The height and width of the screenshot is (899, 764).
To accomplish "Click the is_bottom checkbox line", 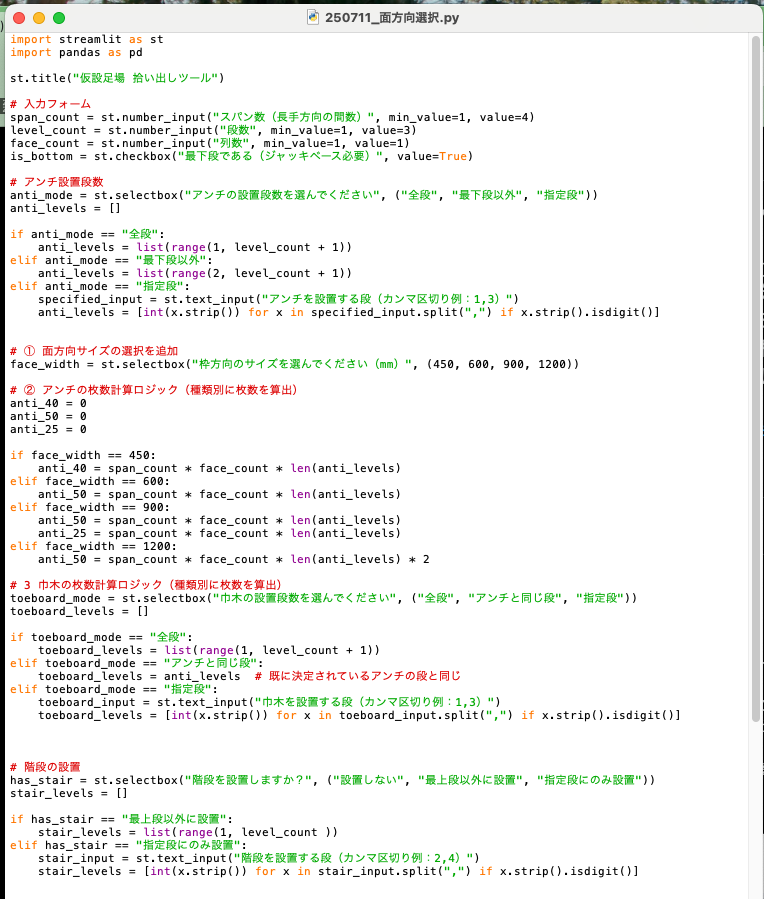I will click(x=241, y=157).
